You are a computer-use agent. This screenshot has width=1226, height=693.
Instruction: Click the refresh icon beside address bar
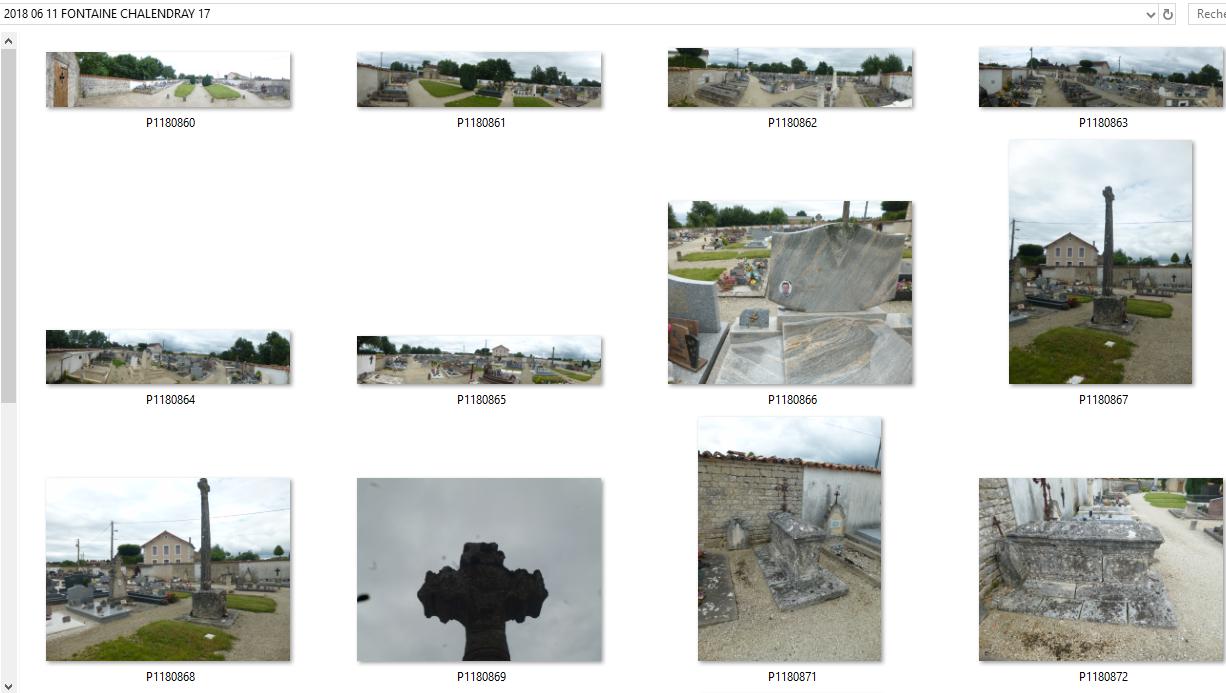click(1167, 14)
